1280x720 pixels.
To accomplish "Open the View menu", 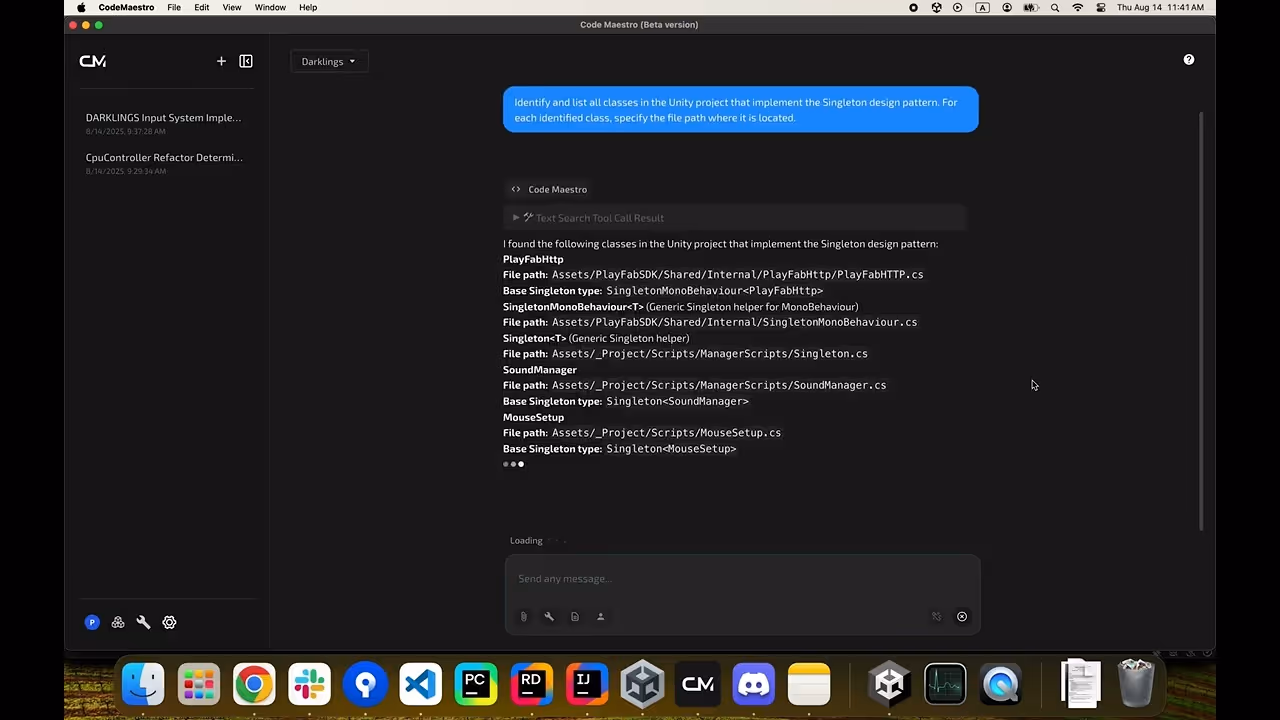I will [x=232, y=7].
